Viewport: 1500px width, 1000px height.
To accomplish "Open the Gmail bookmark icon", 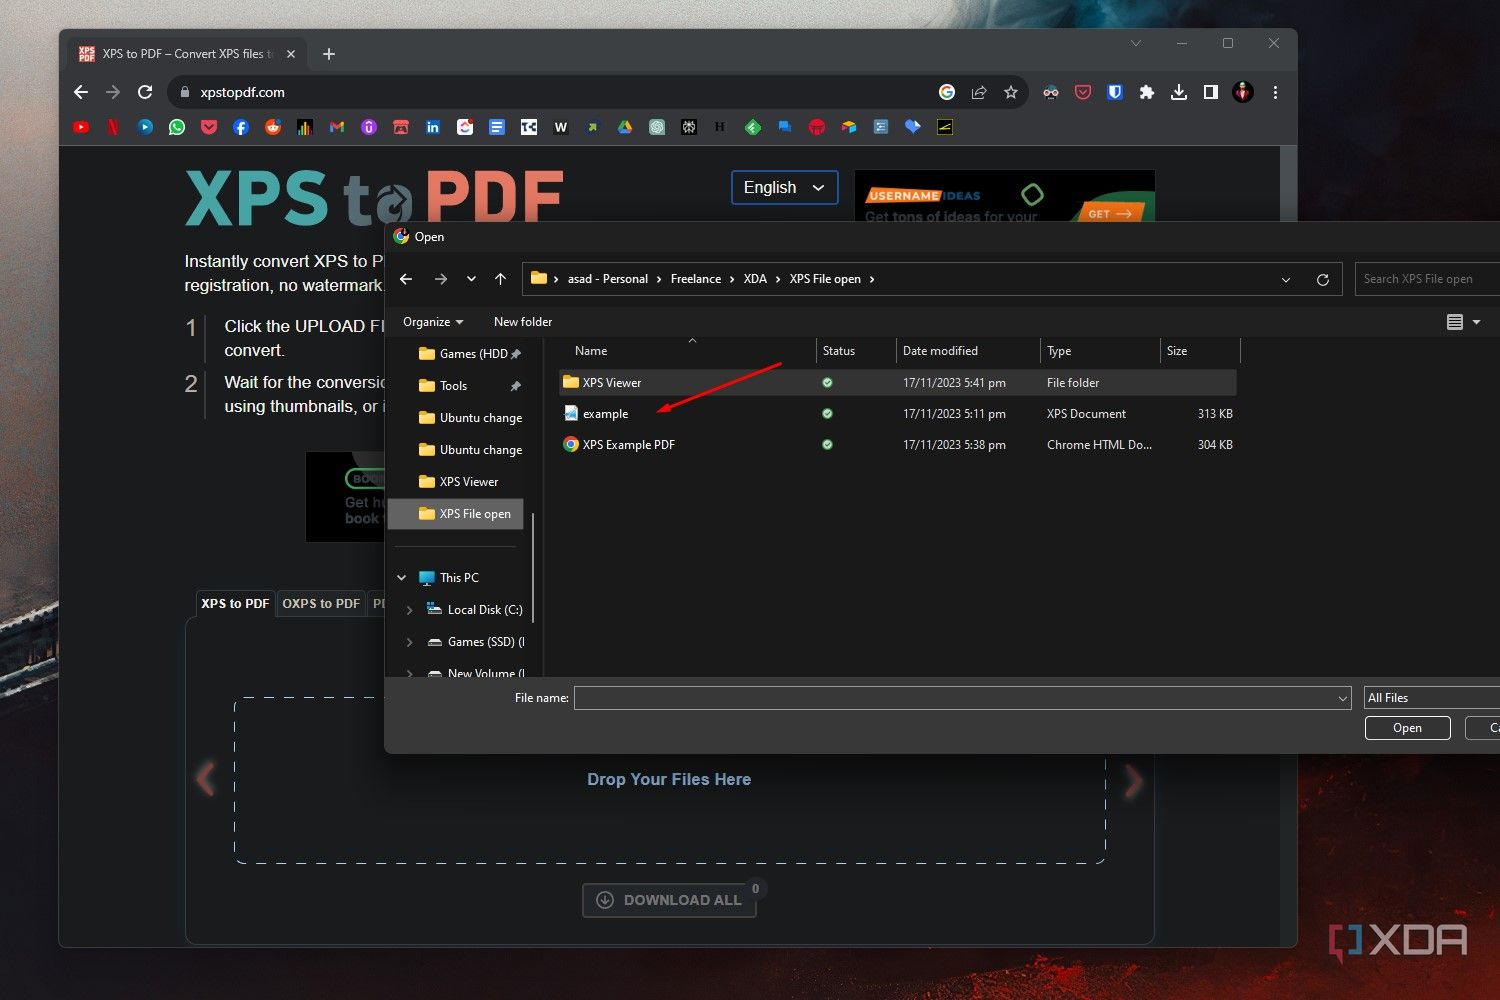I will [337, 127].
